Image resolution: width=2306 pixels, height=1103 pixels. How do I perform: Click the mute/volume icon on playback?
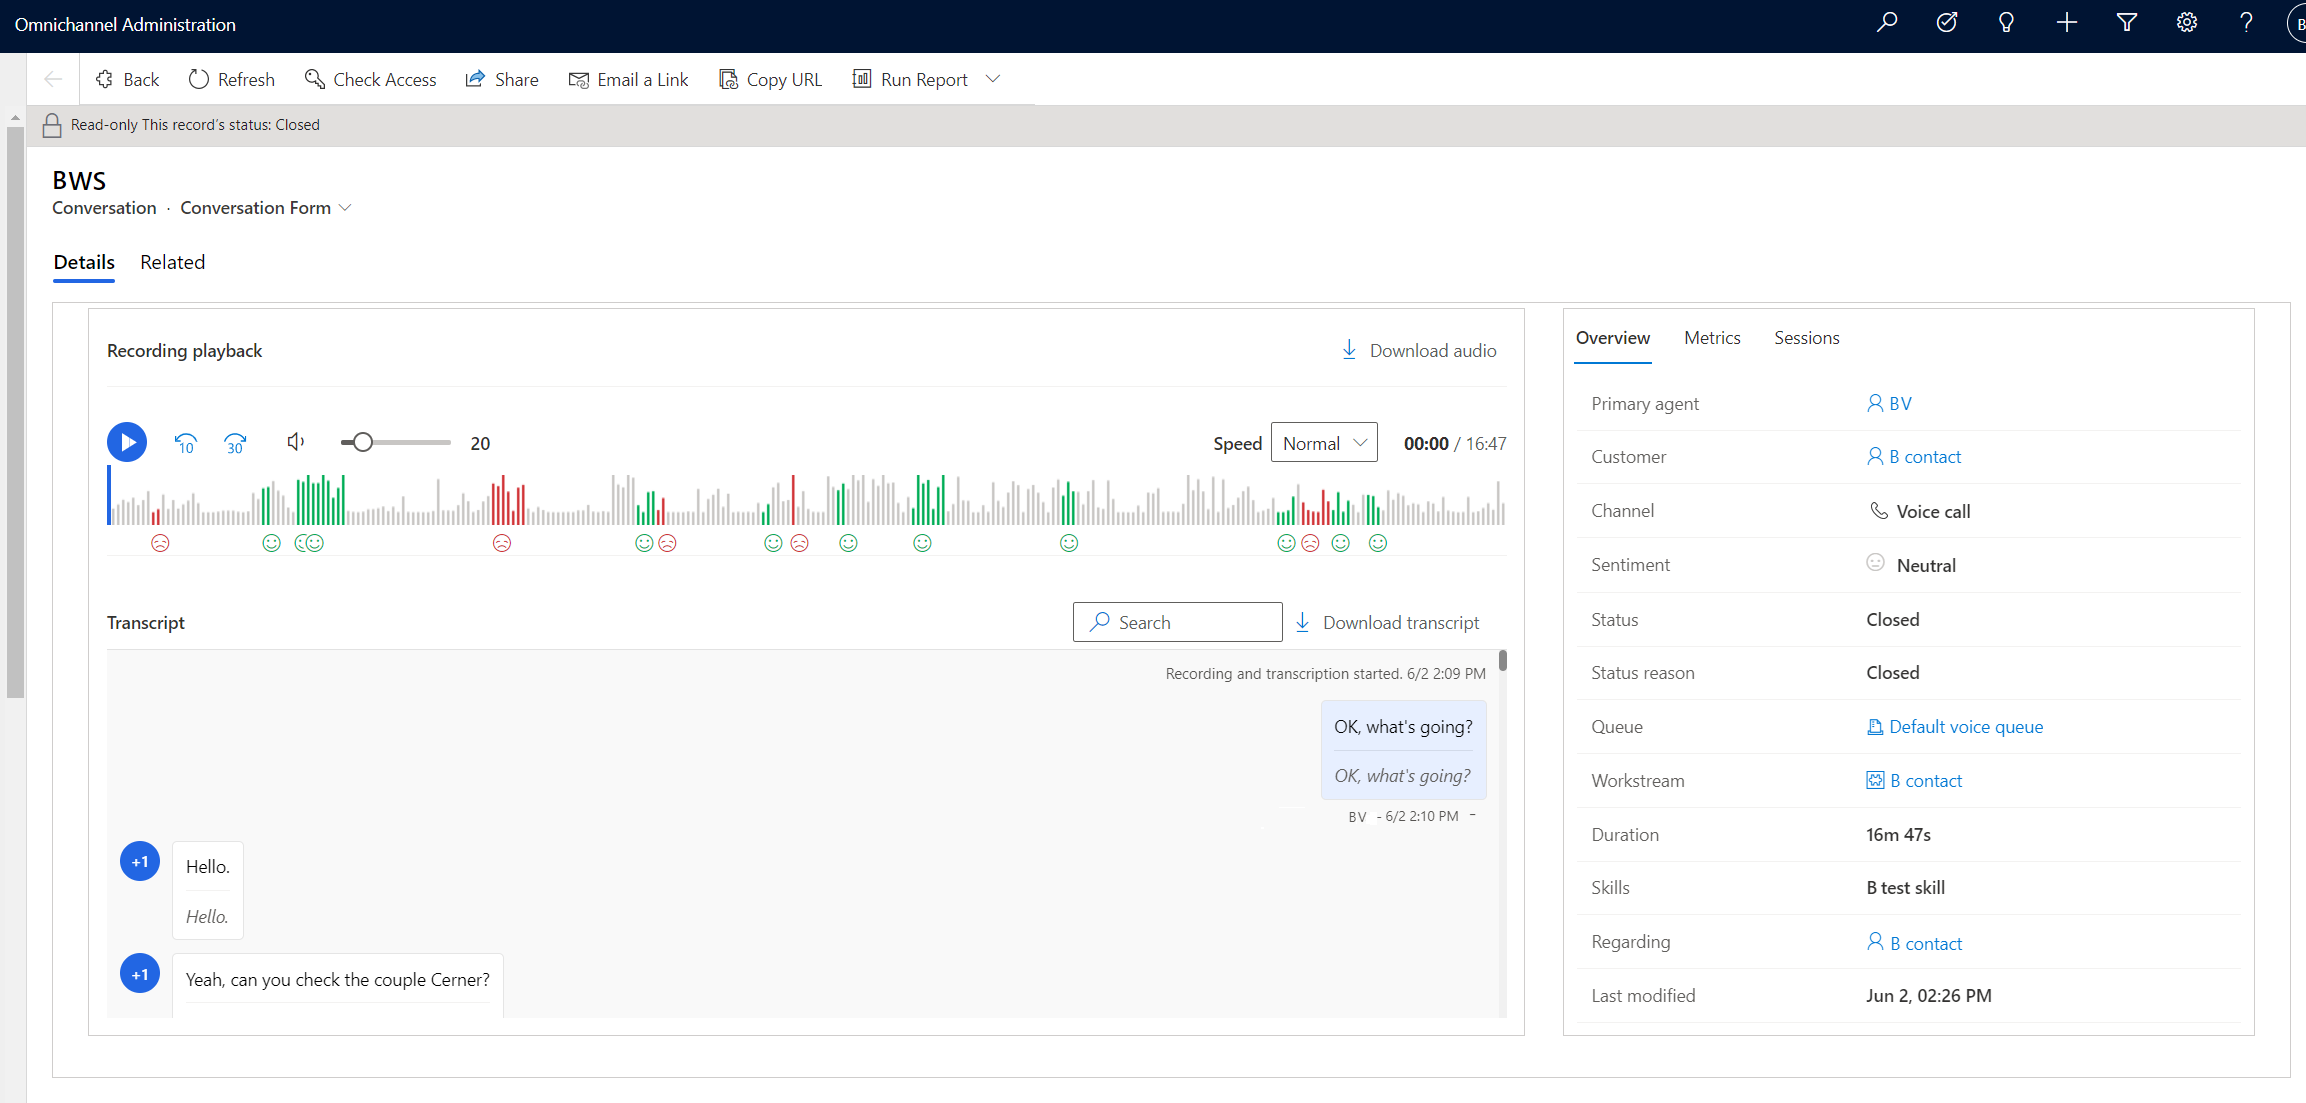coord(294,441)
